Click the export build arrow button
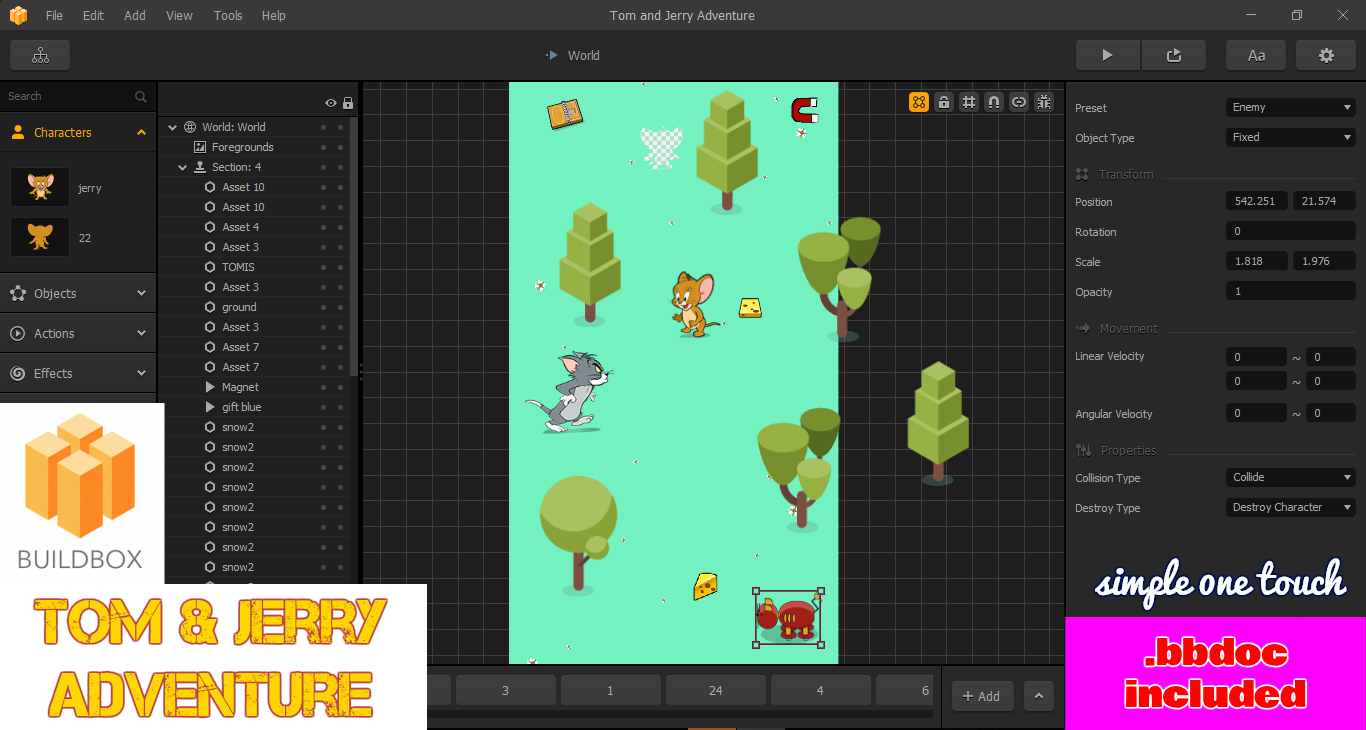Viewport: 1366px width, 730px height. coord(1174,56)
